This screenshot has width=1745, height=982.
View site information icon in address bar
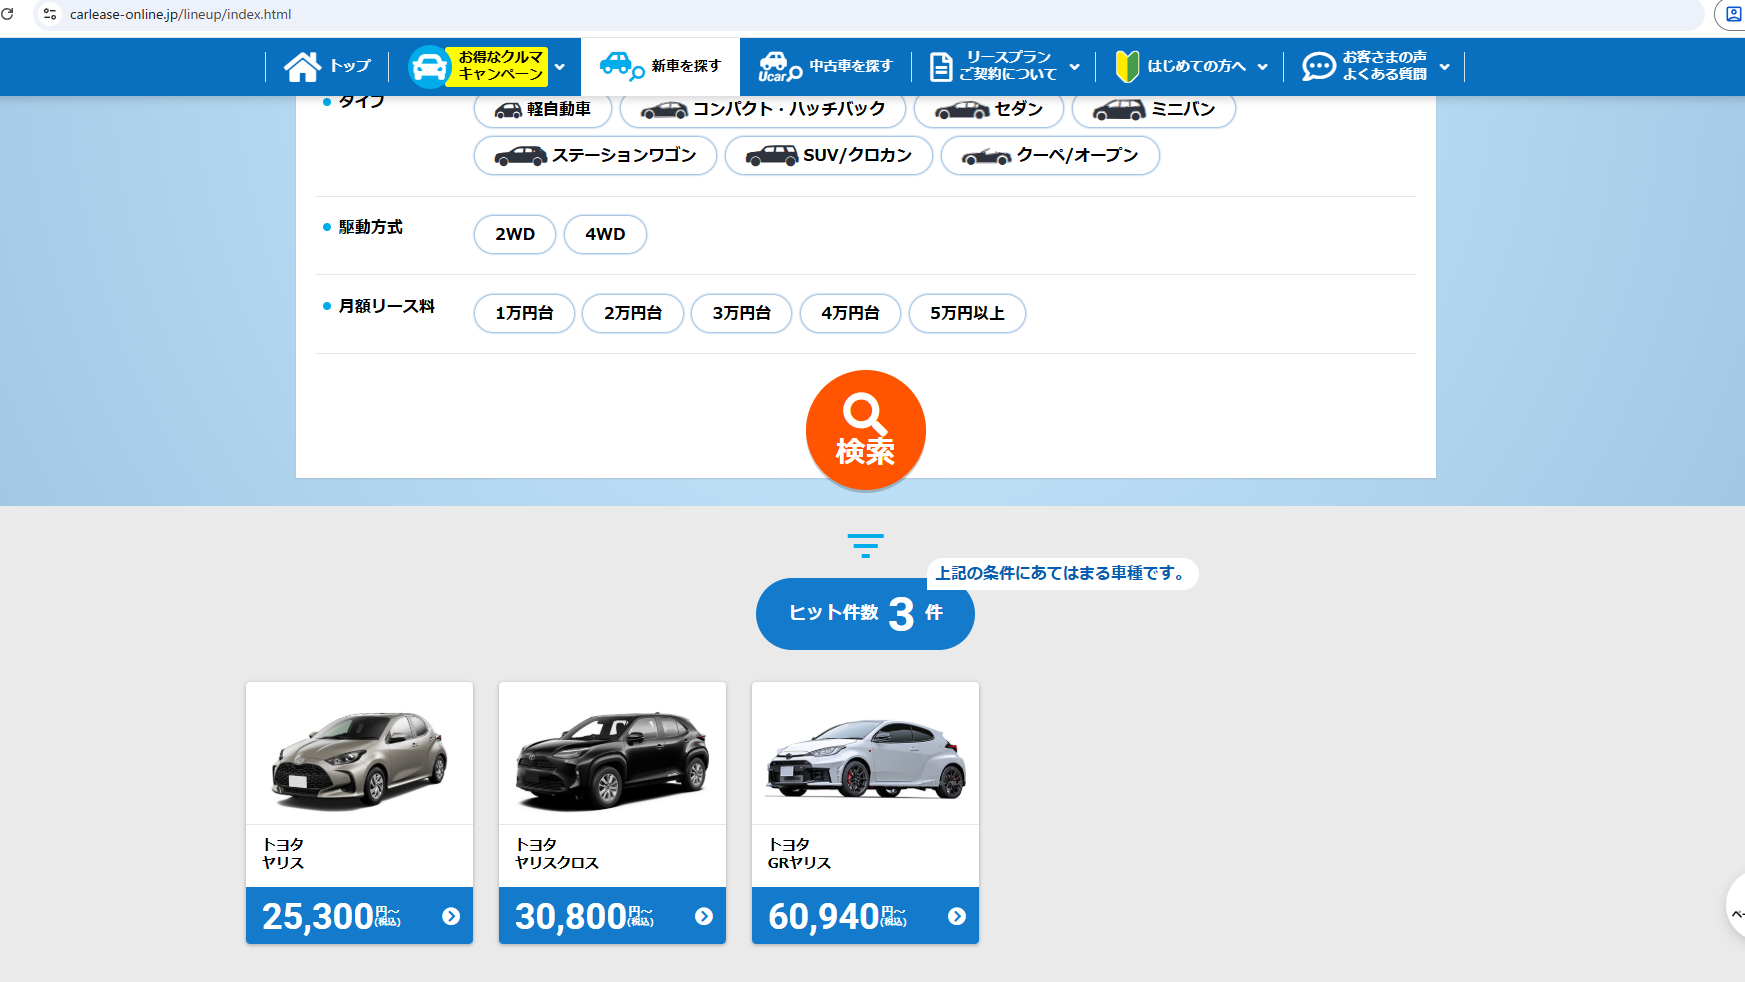[50, 14]
